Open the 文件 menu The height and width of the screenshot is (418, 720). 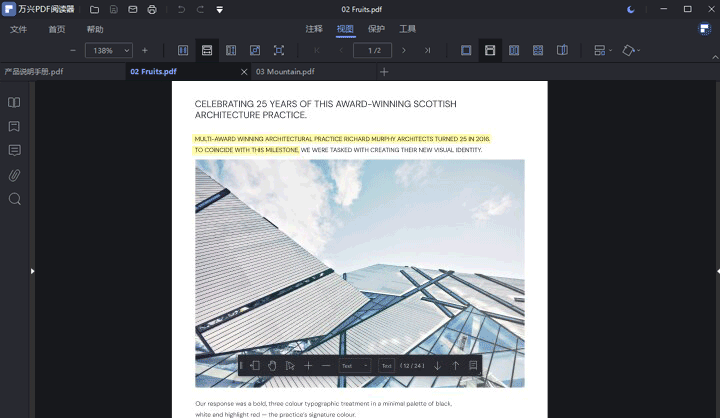click(x=18, y=29)
